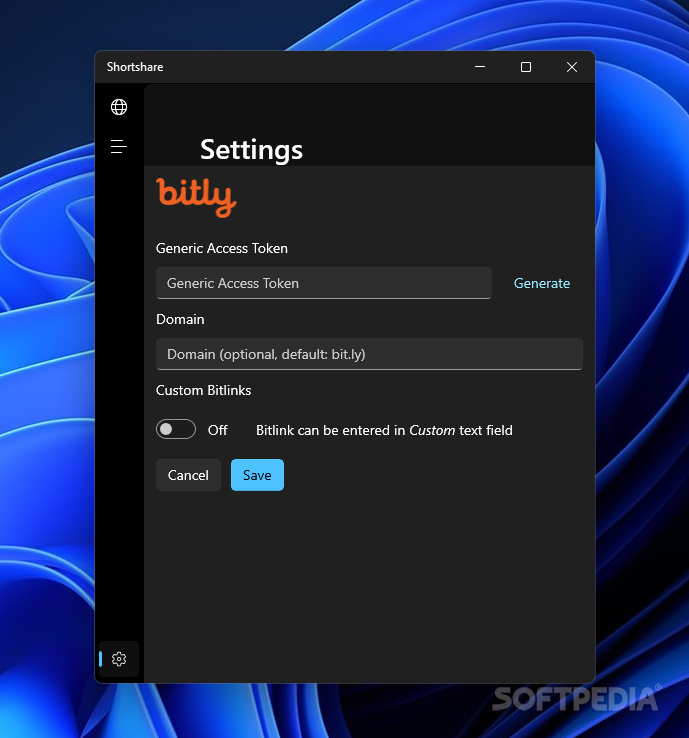This screenshot has width=689, height=738.
Task: Save the bitly settings
Action: point(257,475)
